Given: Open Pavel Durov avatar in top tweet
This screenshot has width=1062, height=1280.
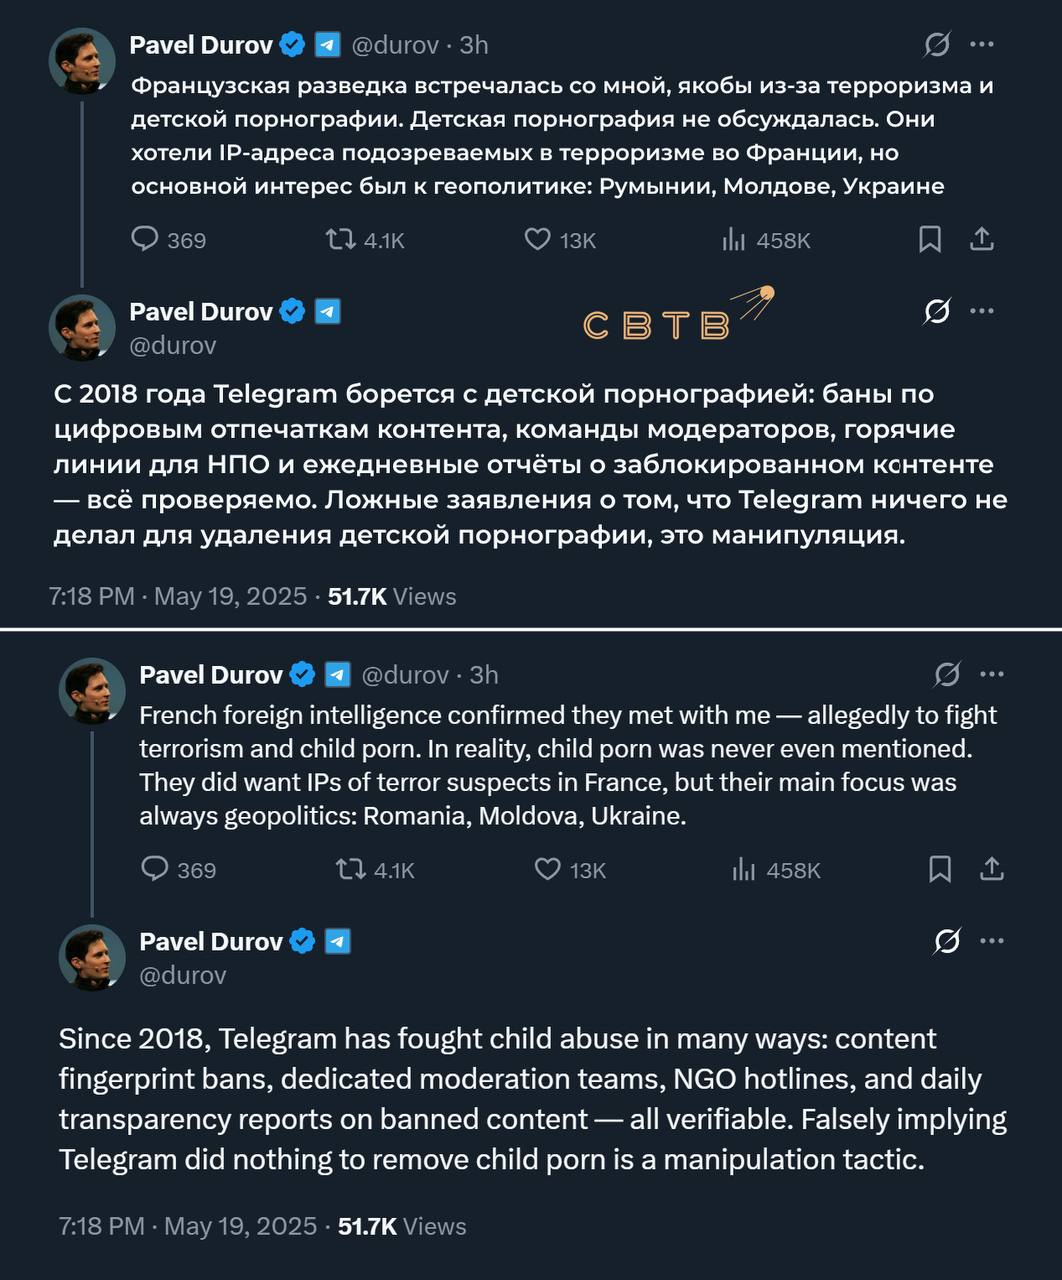Looking at the screenshot, I should point(82,61).
